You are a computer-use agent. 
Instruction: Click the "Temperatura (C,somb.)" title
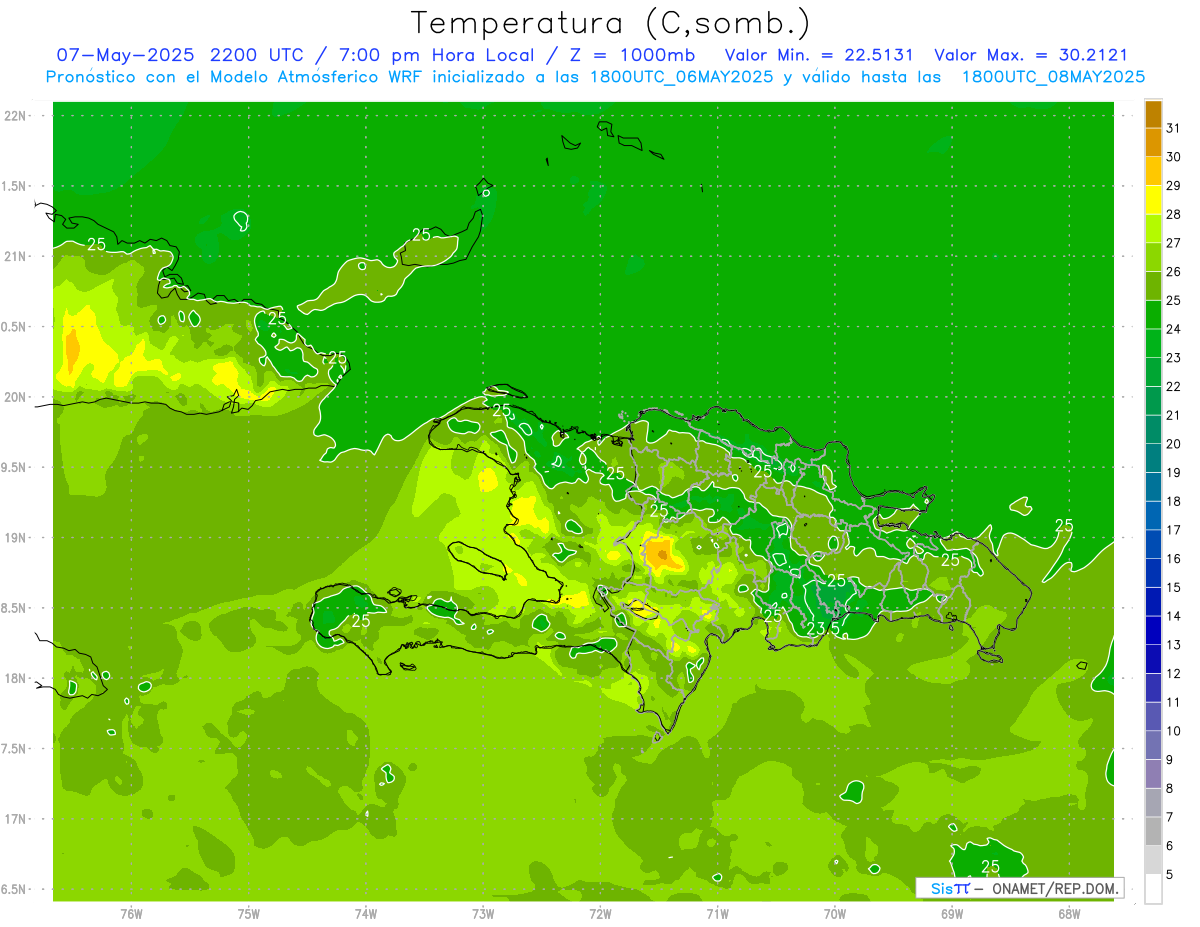click(x=611, y=22)
